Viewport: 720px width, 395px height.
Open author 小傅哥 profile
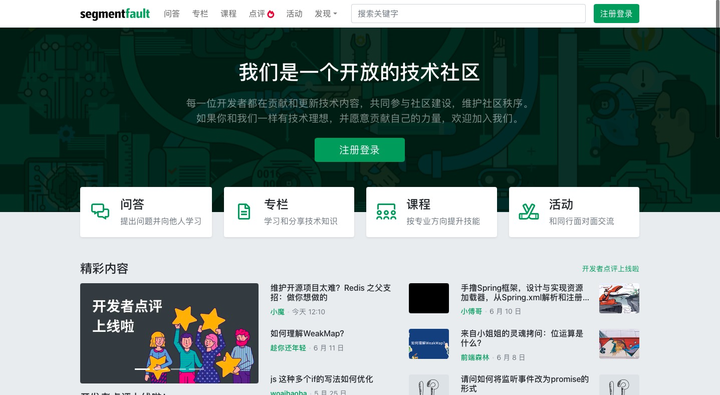click(x=471, y=311)
